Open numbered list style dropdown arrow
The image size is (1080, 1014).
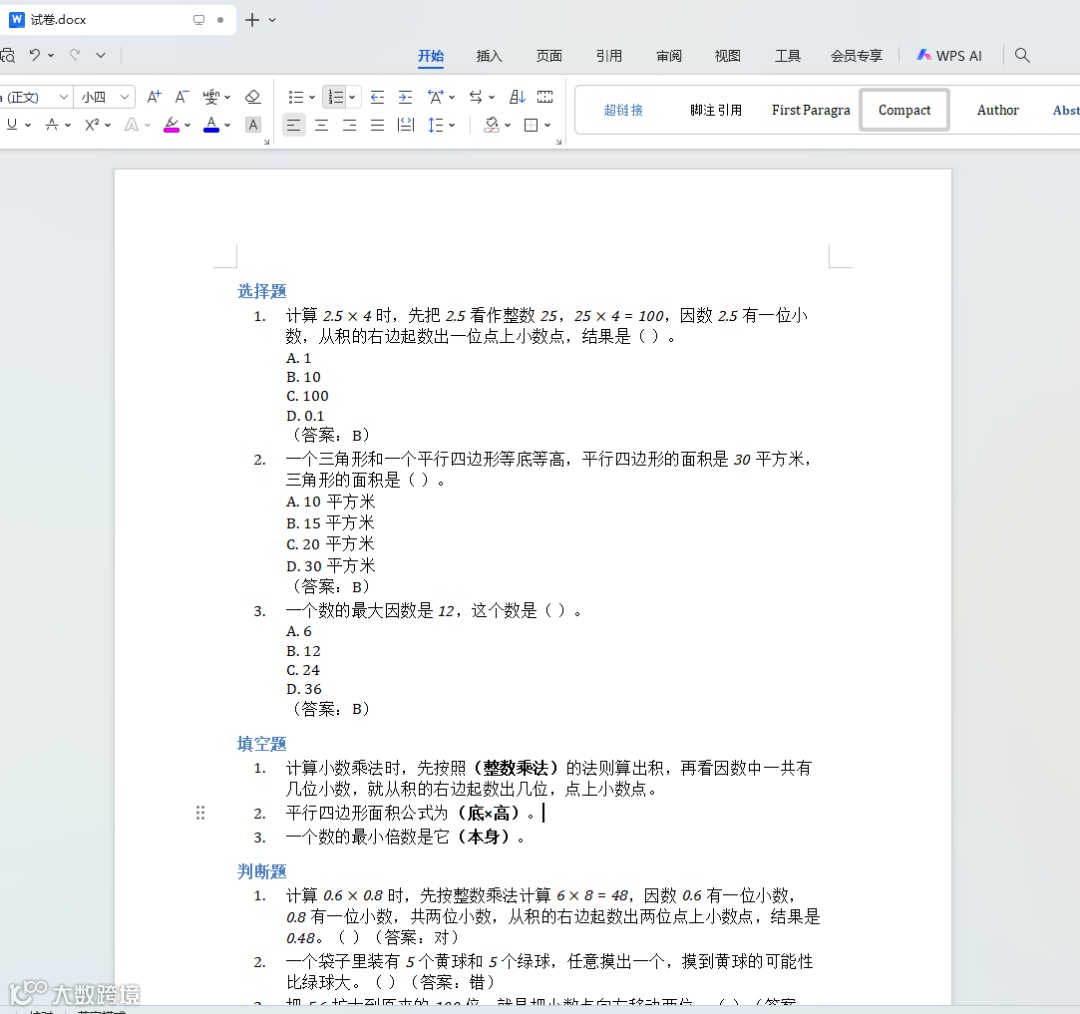352,97
